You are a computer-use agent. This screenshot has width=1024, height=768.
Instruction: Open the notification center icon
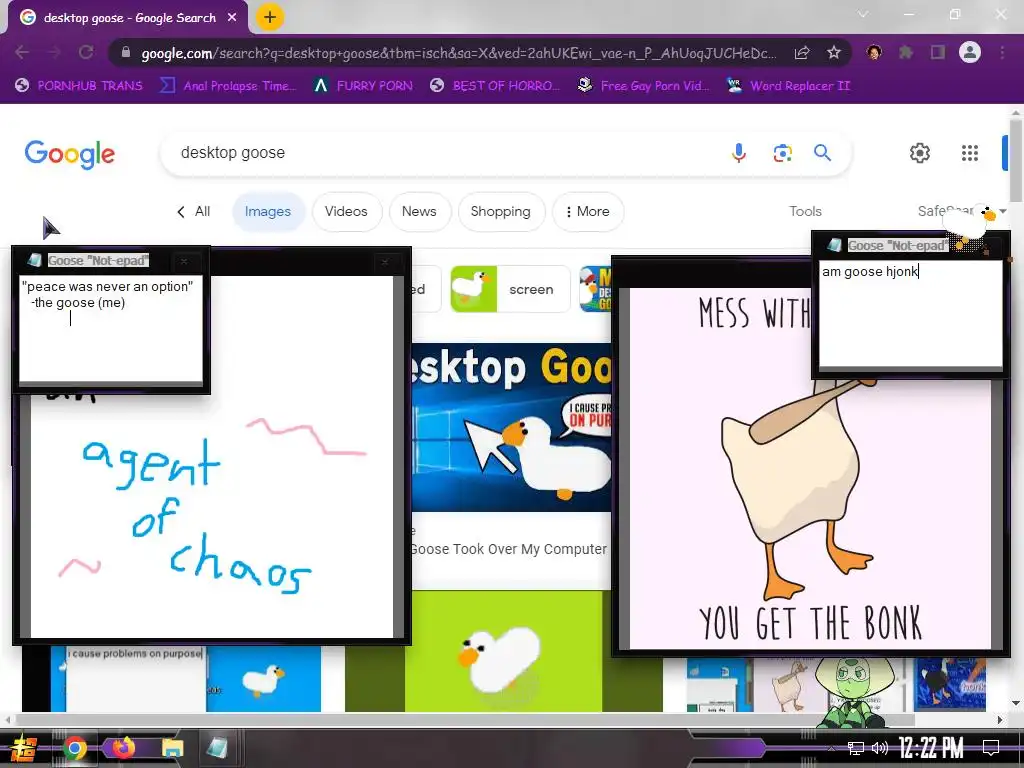[991, 748]
